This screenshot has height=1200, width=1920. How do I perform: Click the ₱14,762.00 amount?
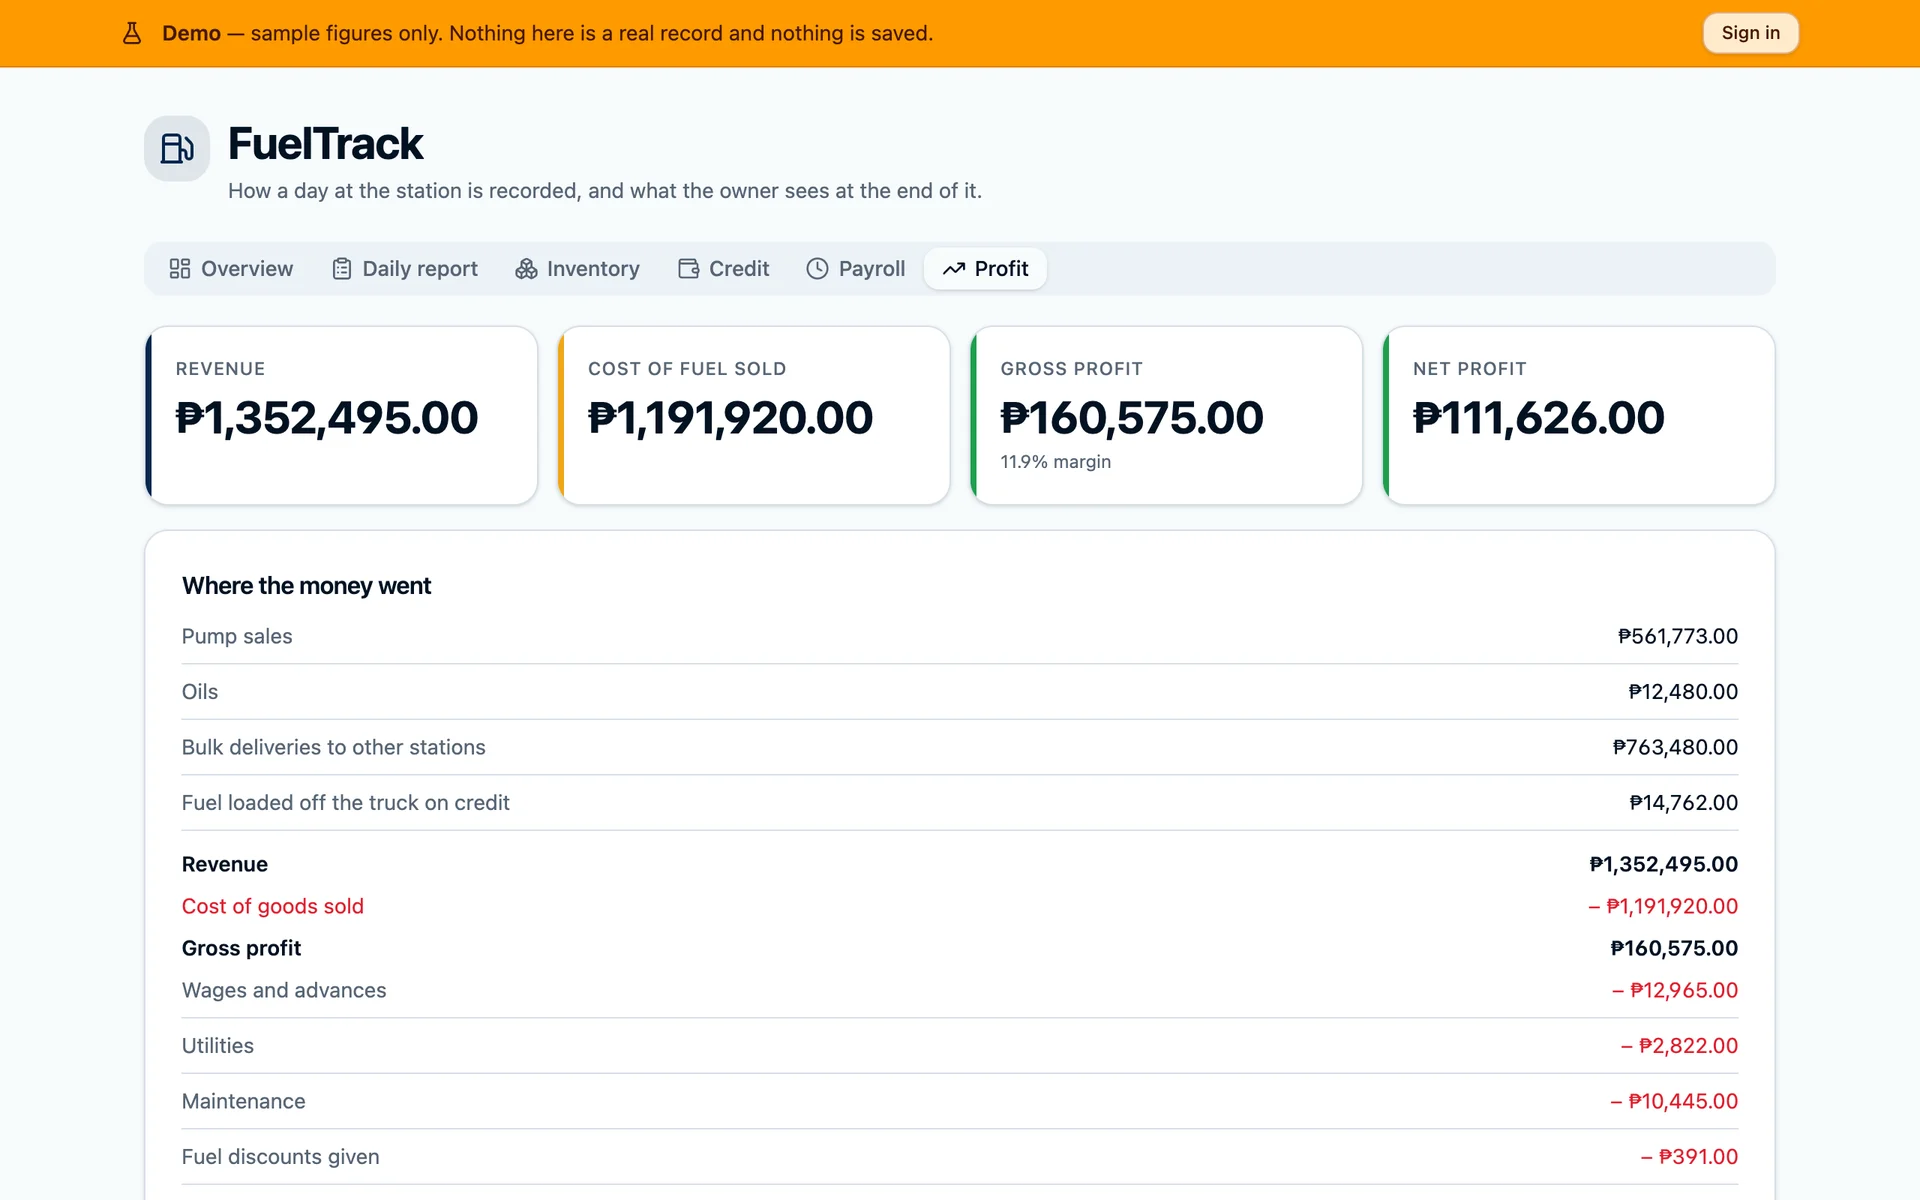[x=1684, y=803]
